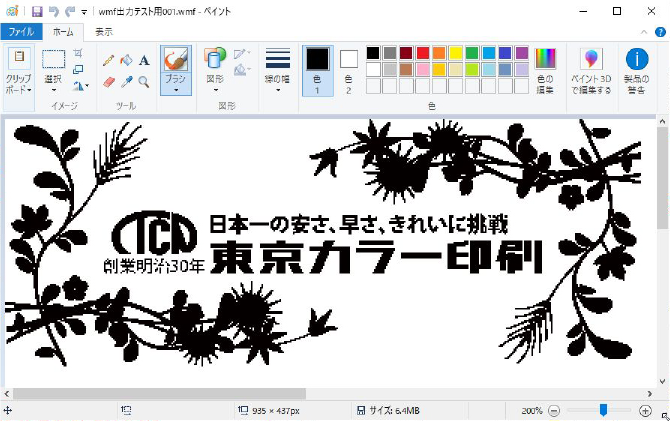Click the horizontal scrollbar thumb

point(159,393)
